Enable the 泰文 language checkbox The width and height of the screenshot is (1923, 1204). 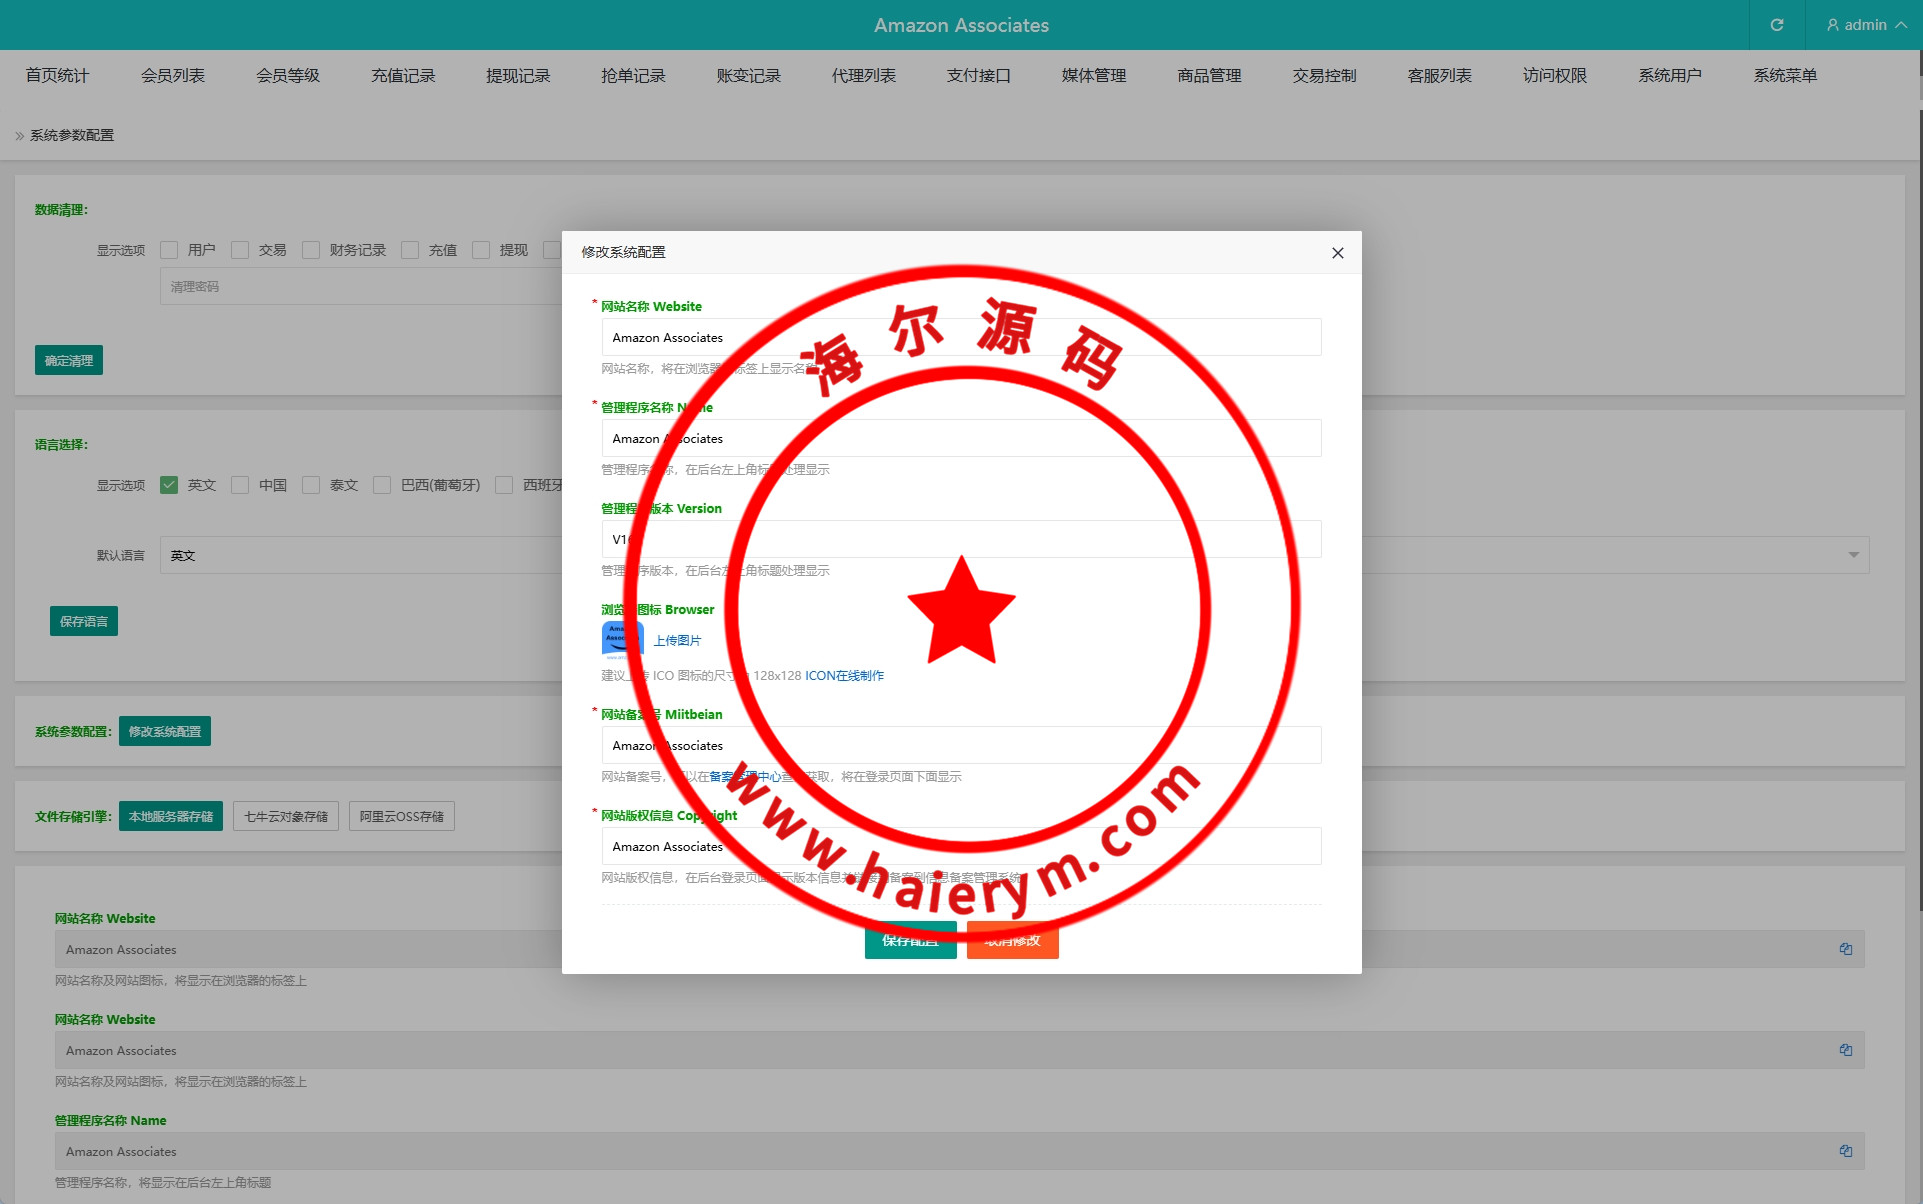click(311, 485)
